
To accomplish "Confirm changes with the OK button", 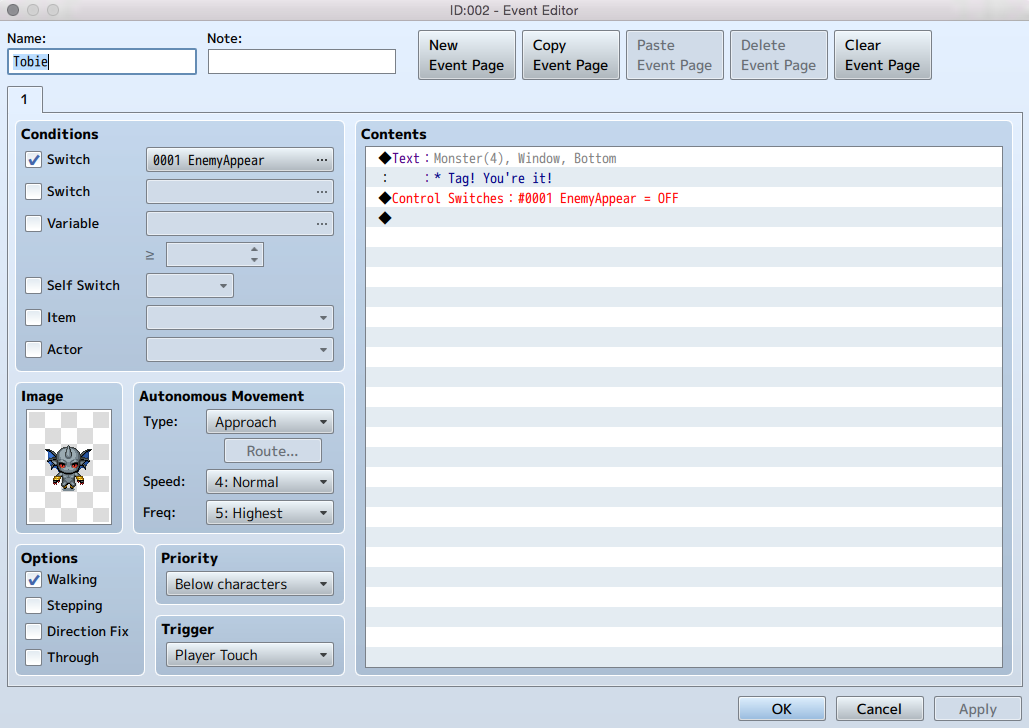I will tap(782, 709).
